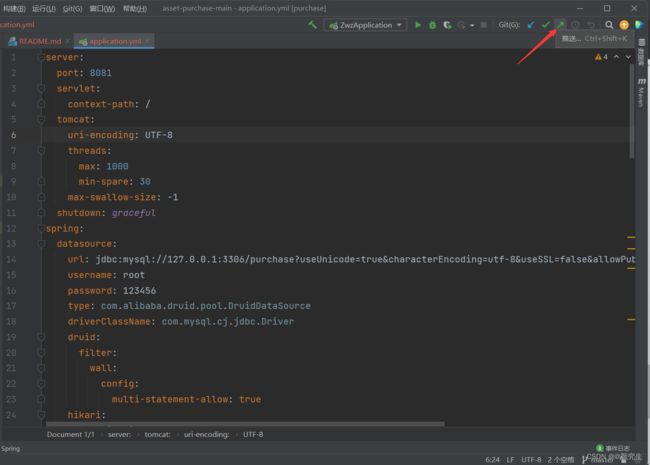Click the tomcat breadcrumb item

point(157,434)
